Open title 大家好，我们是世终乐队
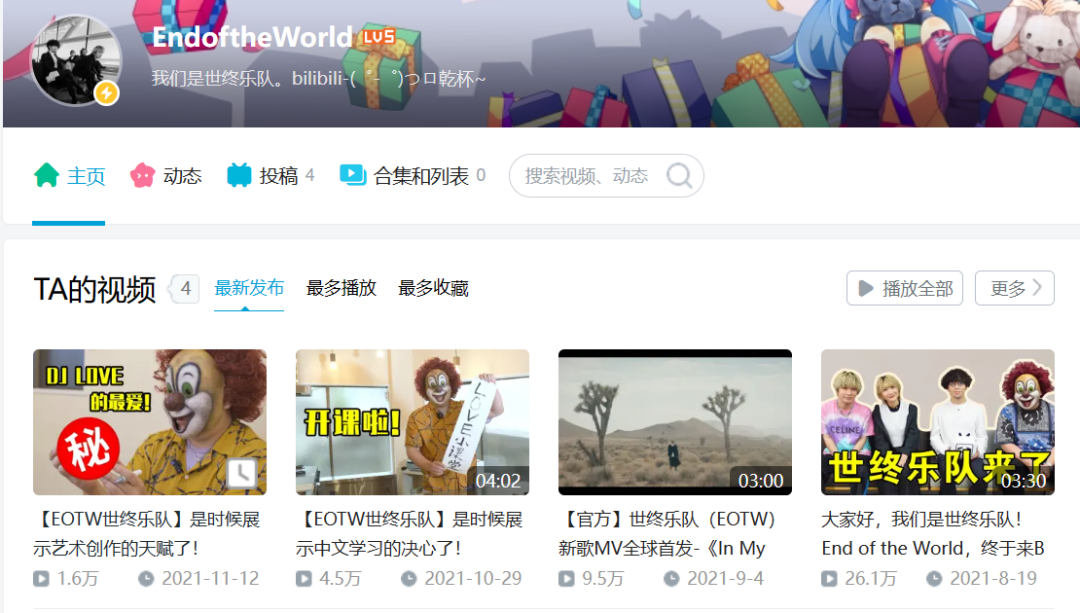1080x613 pixels. 933,534
